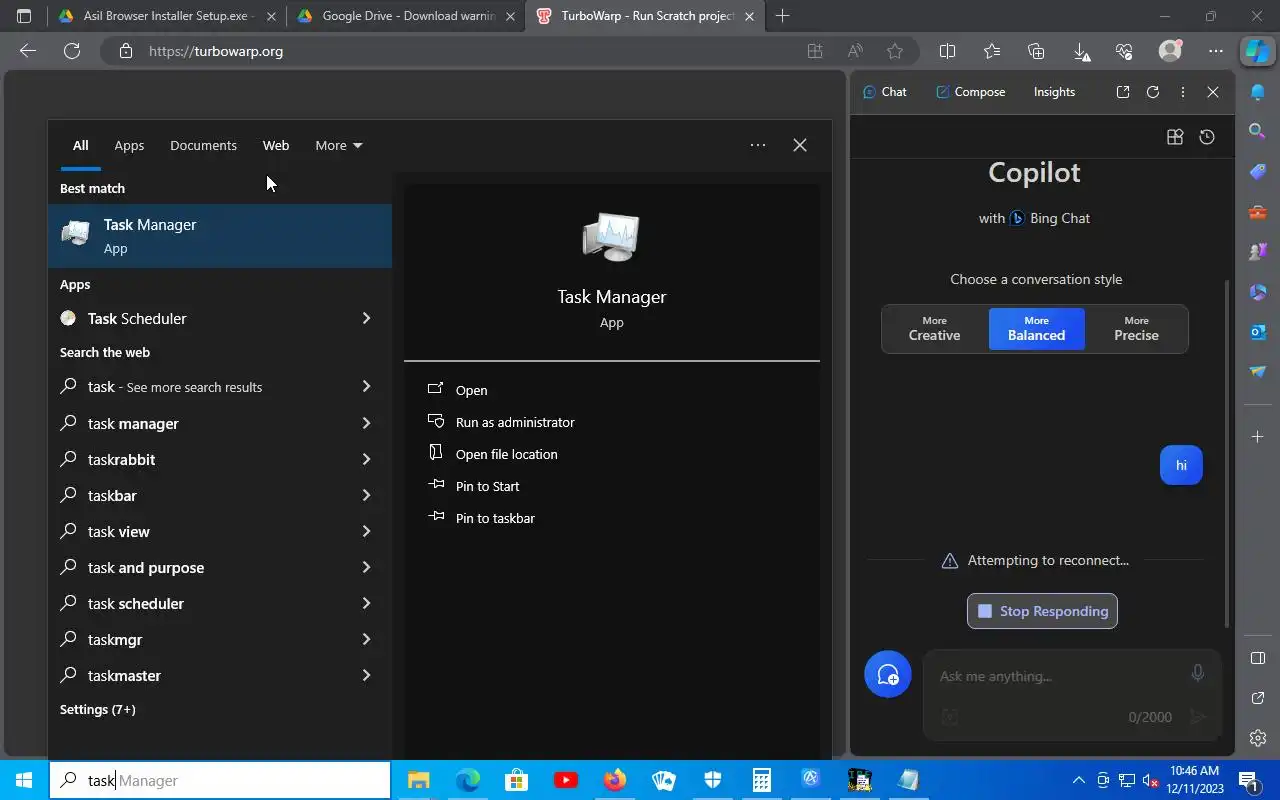This screenshot has width=1280, height=800.
Task: Switch to the Web search tab
Action: 276,145
